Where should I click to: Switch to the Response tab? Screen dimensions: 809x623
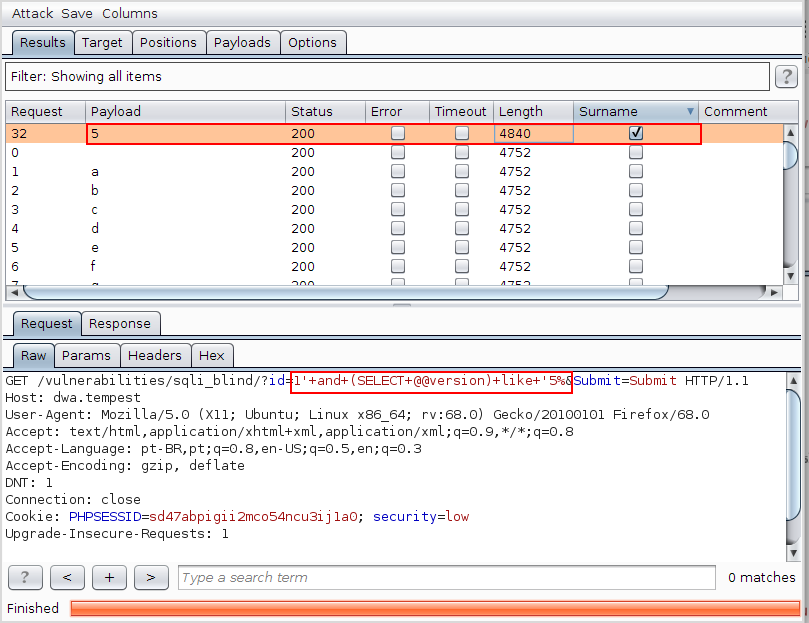coord(120,323)
